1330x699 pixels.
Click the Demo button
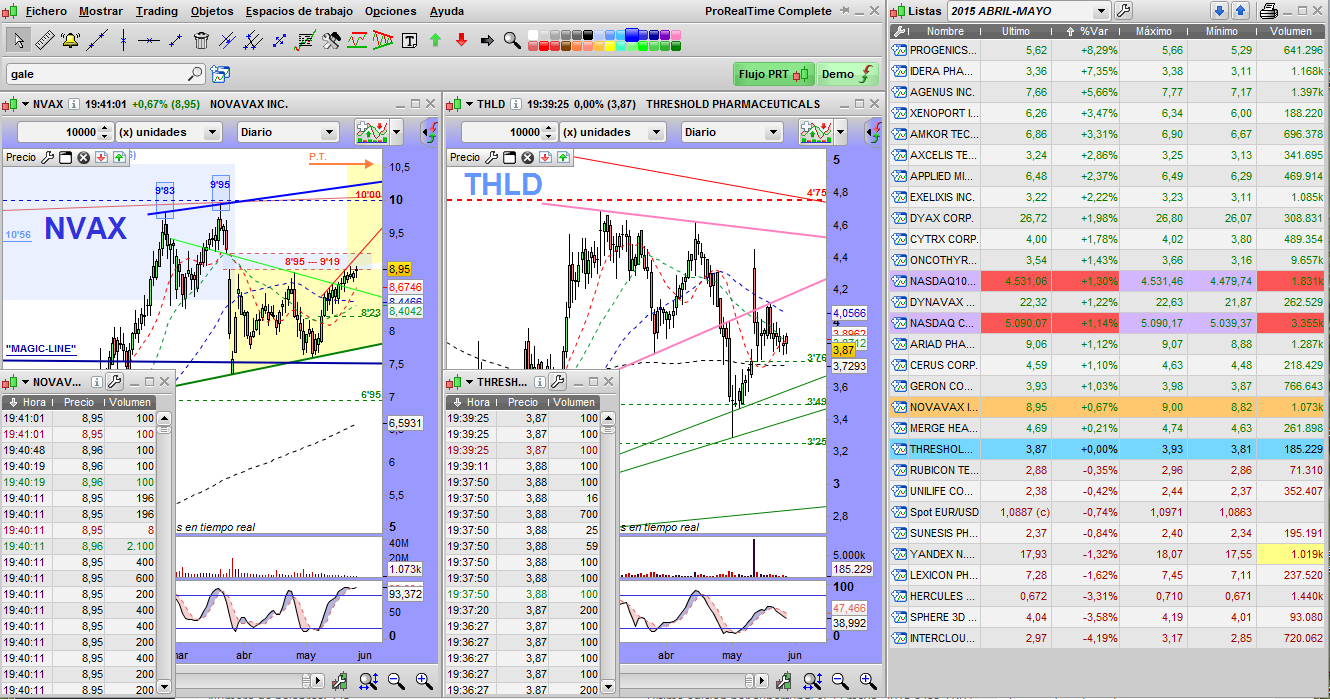coord(848,74)
